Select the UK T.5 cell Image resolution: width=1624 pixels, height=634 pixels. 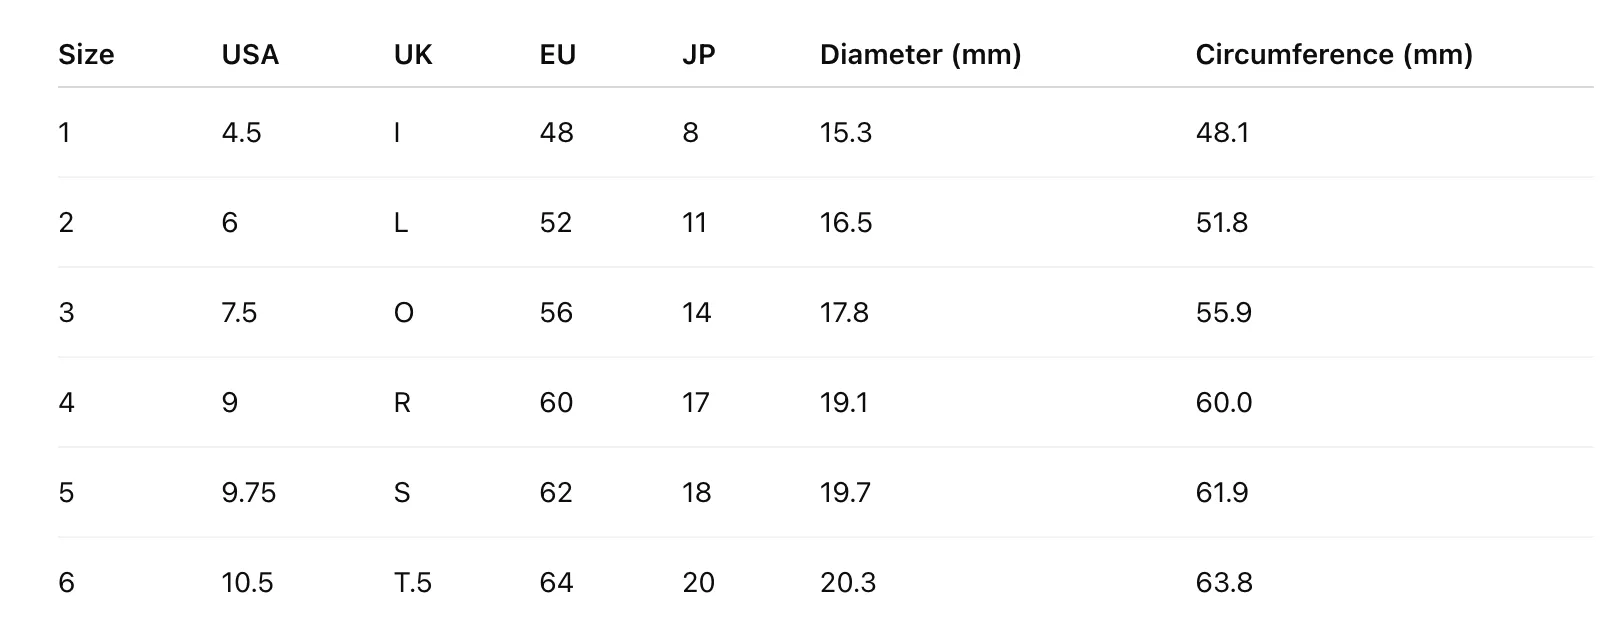click(413, 582)
